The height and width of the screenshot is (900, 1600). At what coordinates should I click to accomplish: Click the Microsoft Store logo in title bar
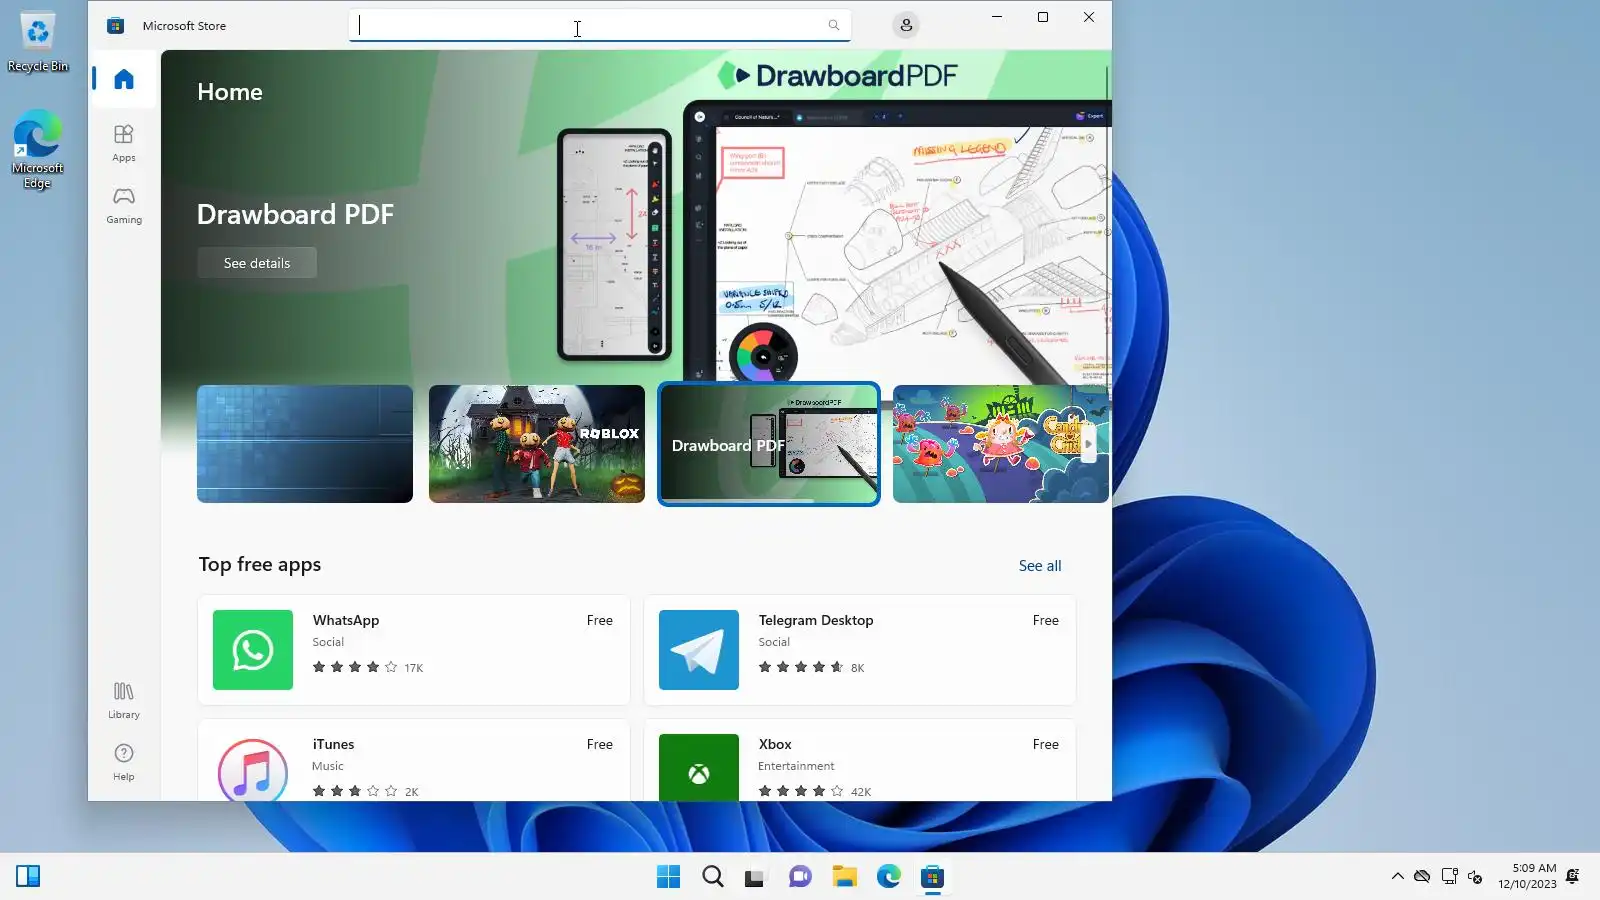tap(116, 26)
